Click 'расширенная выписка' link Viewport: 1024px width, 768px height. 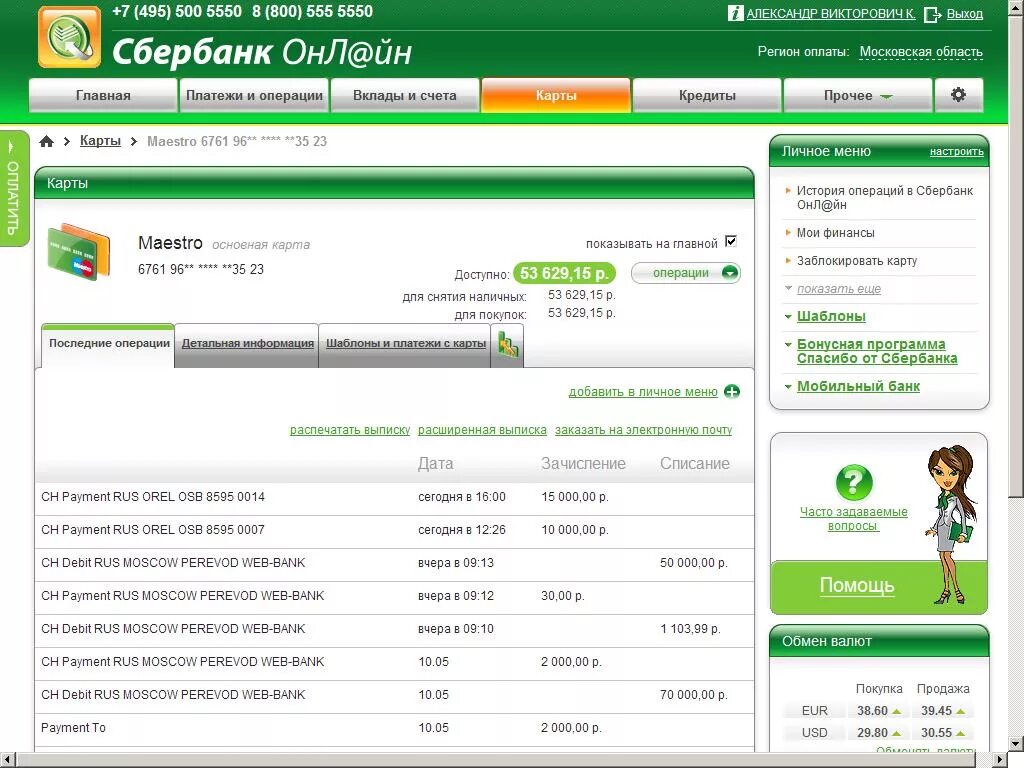click(482, 430)
